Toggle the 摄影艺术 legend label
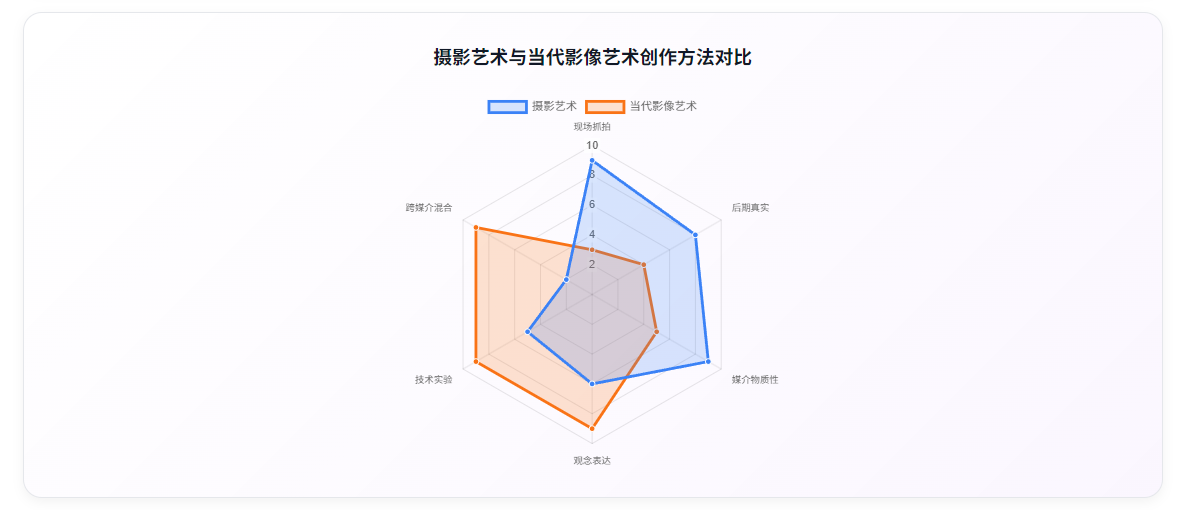The height and width of the screenshot is (510, 1191). (554, 106)
